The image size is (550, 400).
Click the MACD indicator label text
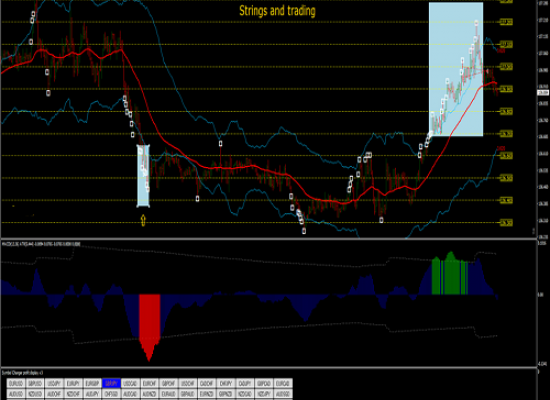(41, 244)
